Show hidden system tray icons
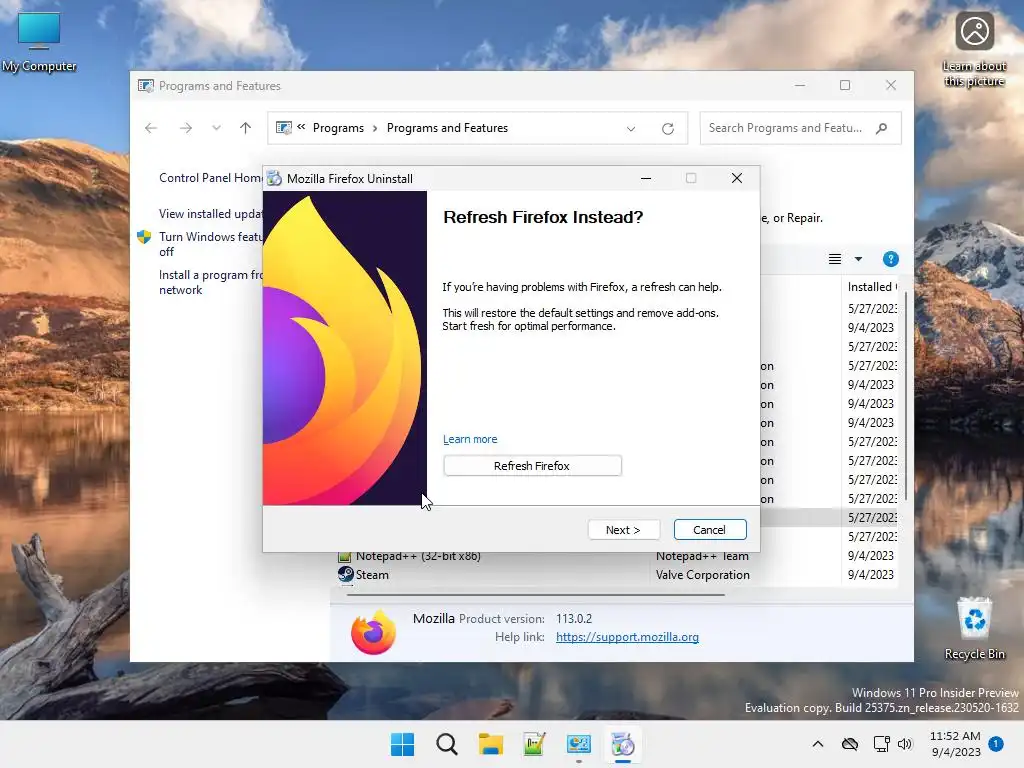The width and height of the screenshot is (1024, 768). pyautogui.click(x=818, y=744)
